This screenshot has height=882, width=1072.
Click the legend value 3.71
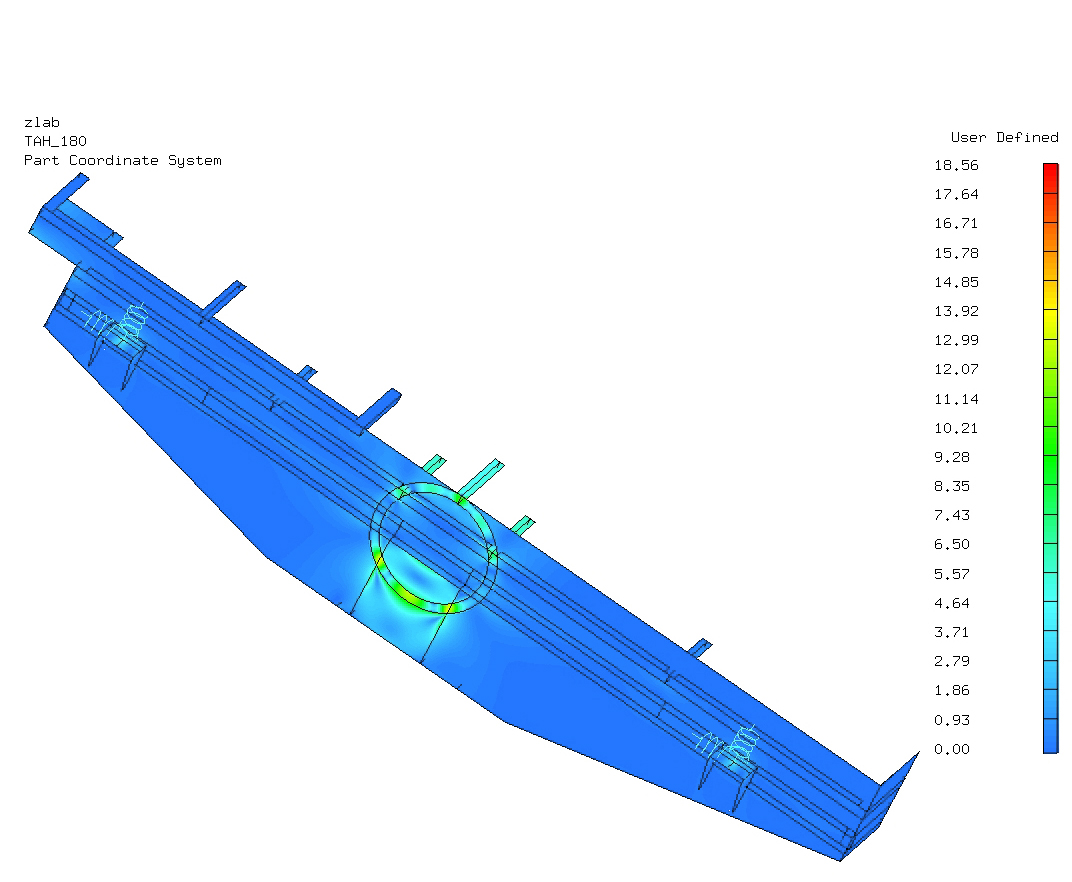(x=952, y=632)
